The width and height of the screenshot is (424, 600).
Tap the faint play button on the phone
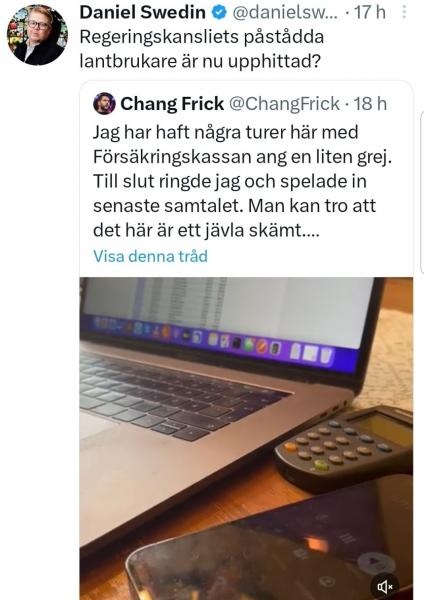click(x=372, y=562)
